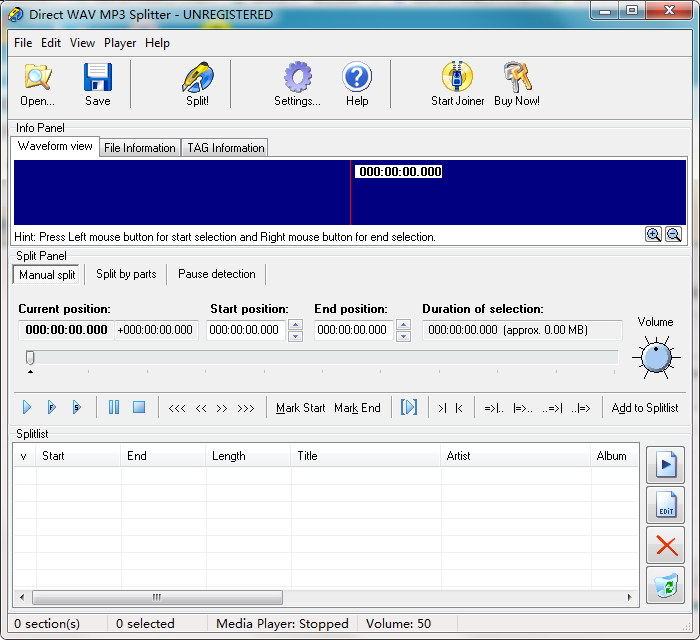Click the |=>.. navigation button
Viewport: 700px width, 640px height.
[x=522, y=408]
